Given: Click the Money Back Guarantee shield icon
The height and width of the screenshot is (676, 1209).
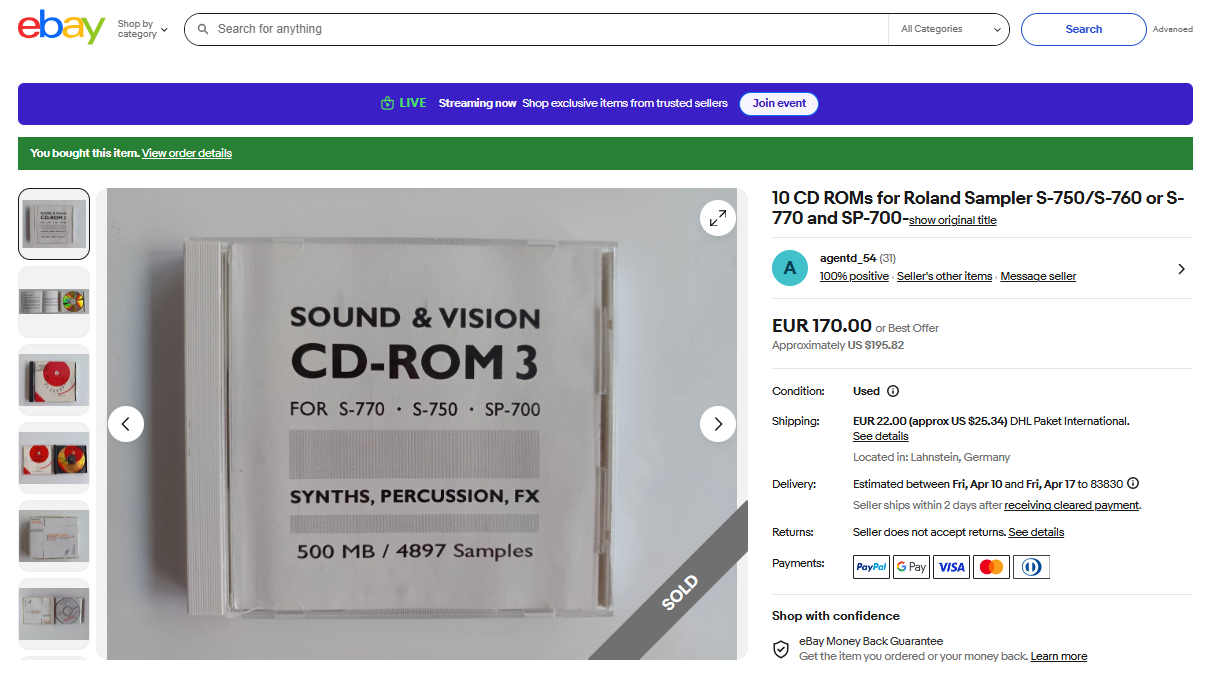Looking at the screenshot, I should coord(781,649).
